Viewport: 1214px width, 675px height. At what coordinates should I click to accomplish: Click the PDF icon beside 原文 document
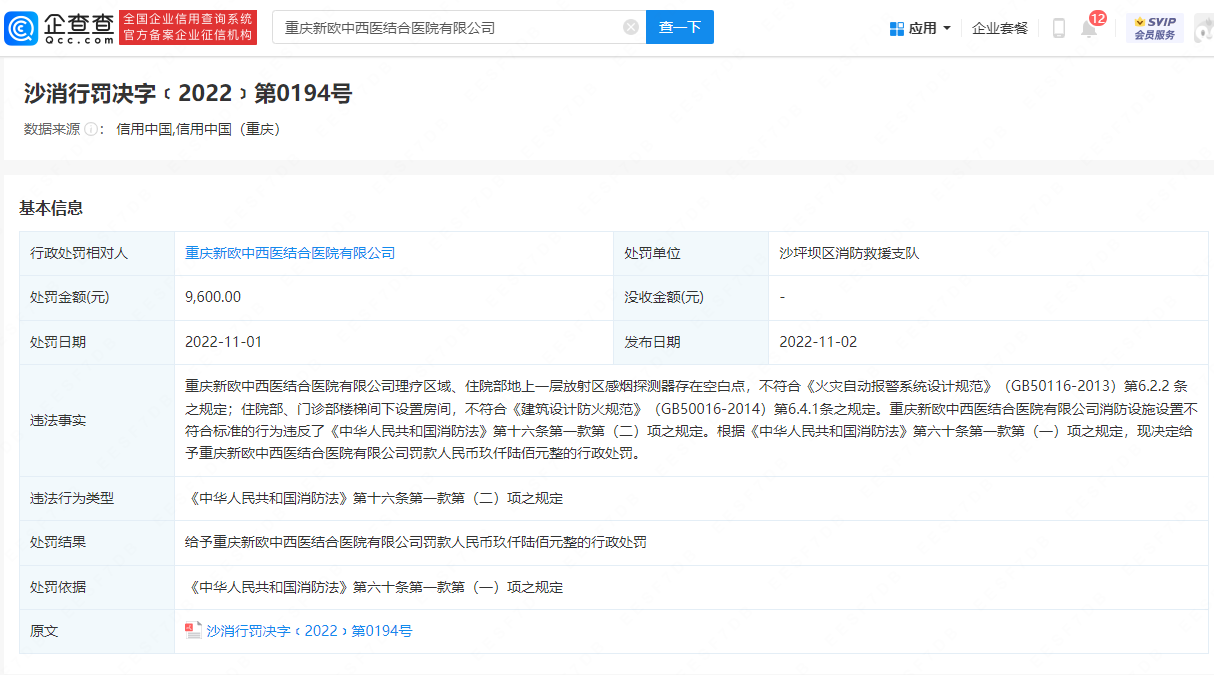click(193, 631)
